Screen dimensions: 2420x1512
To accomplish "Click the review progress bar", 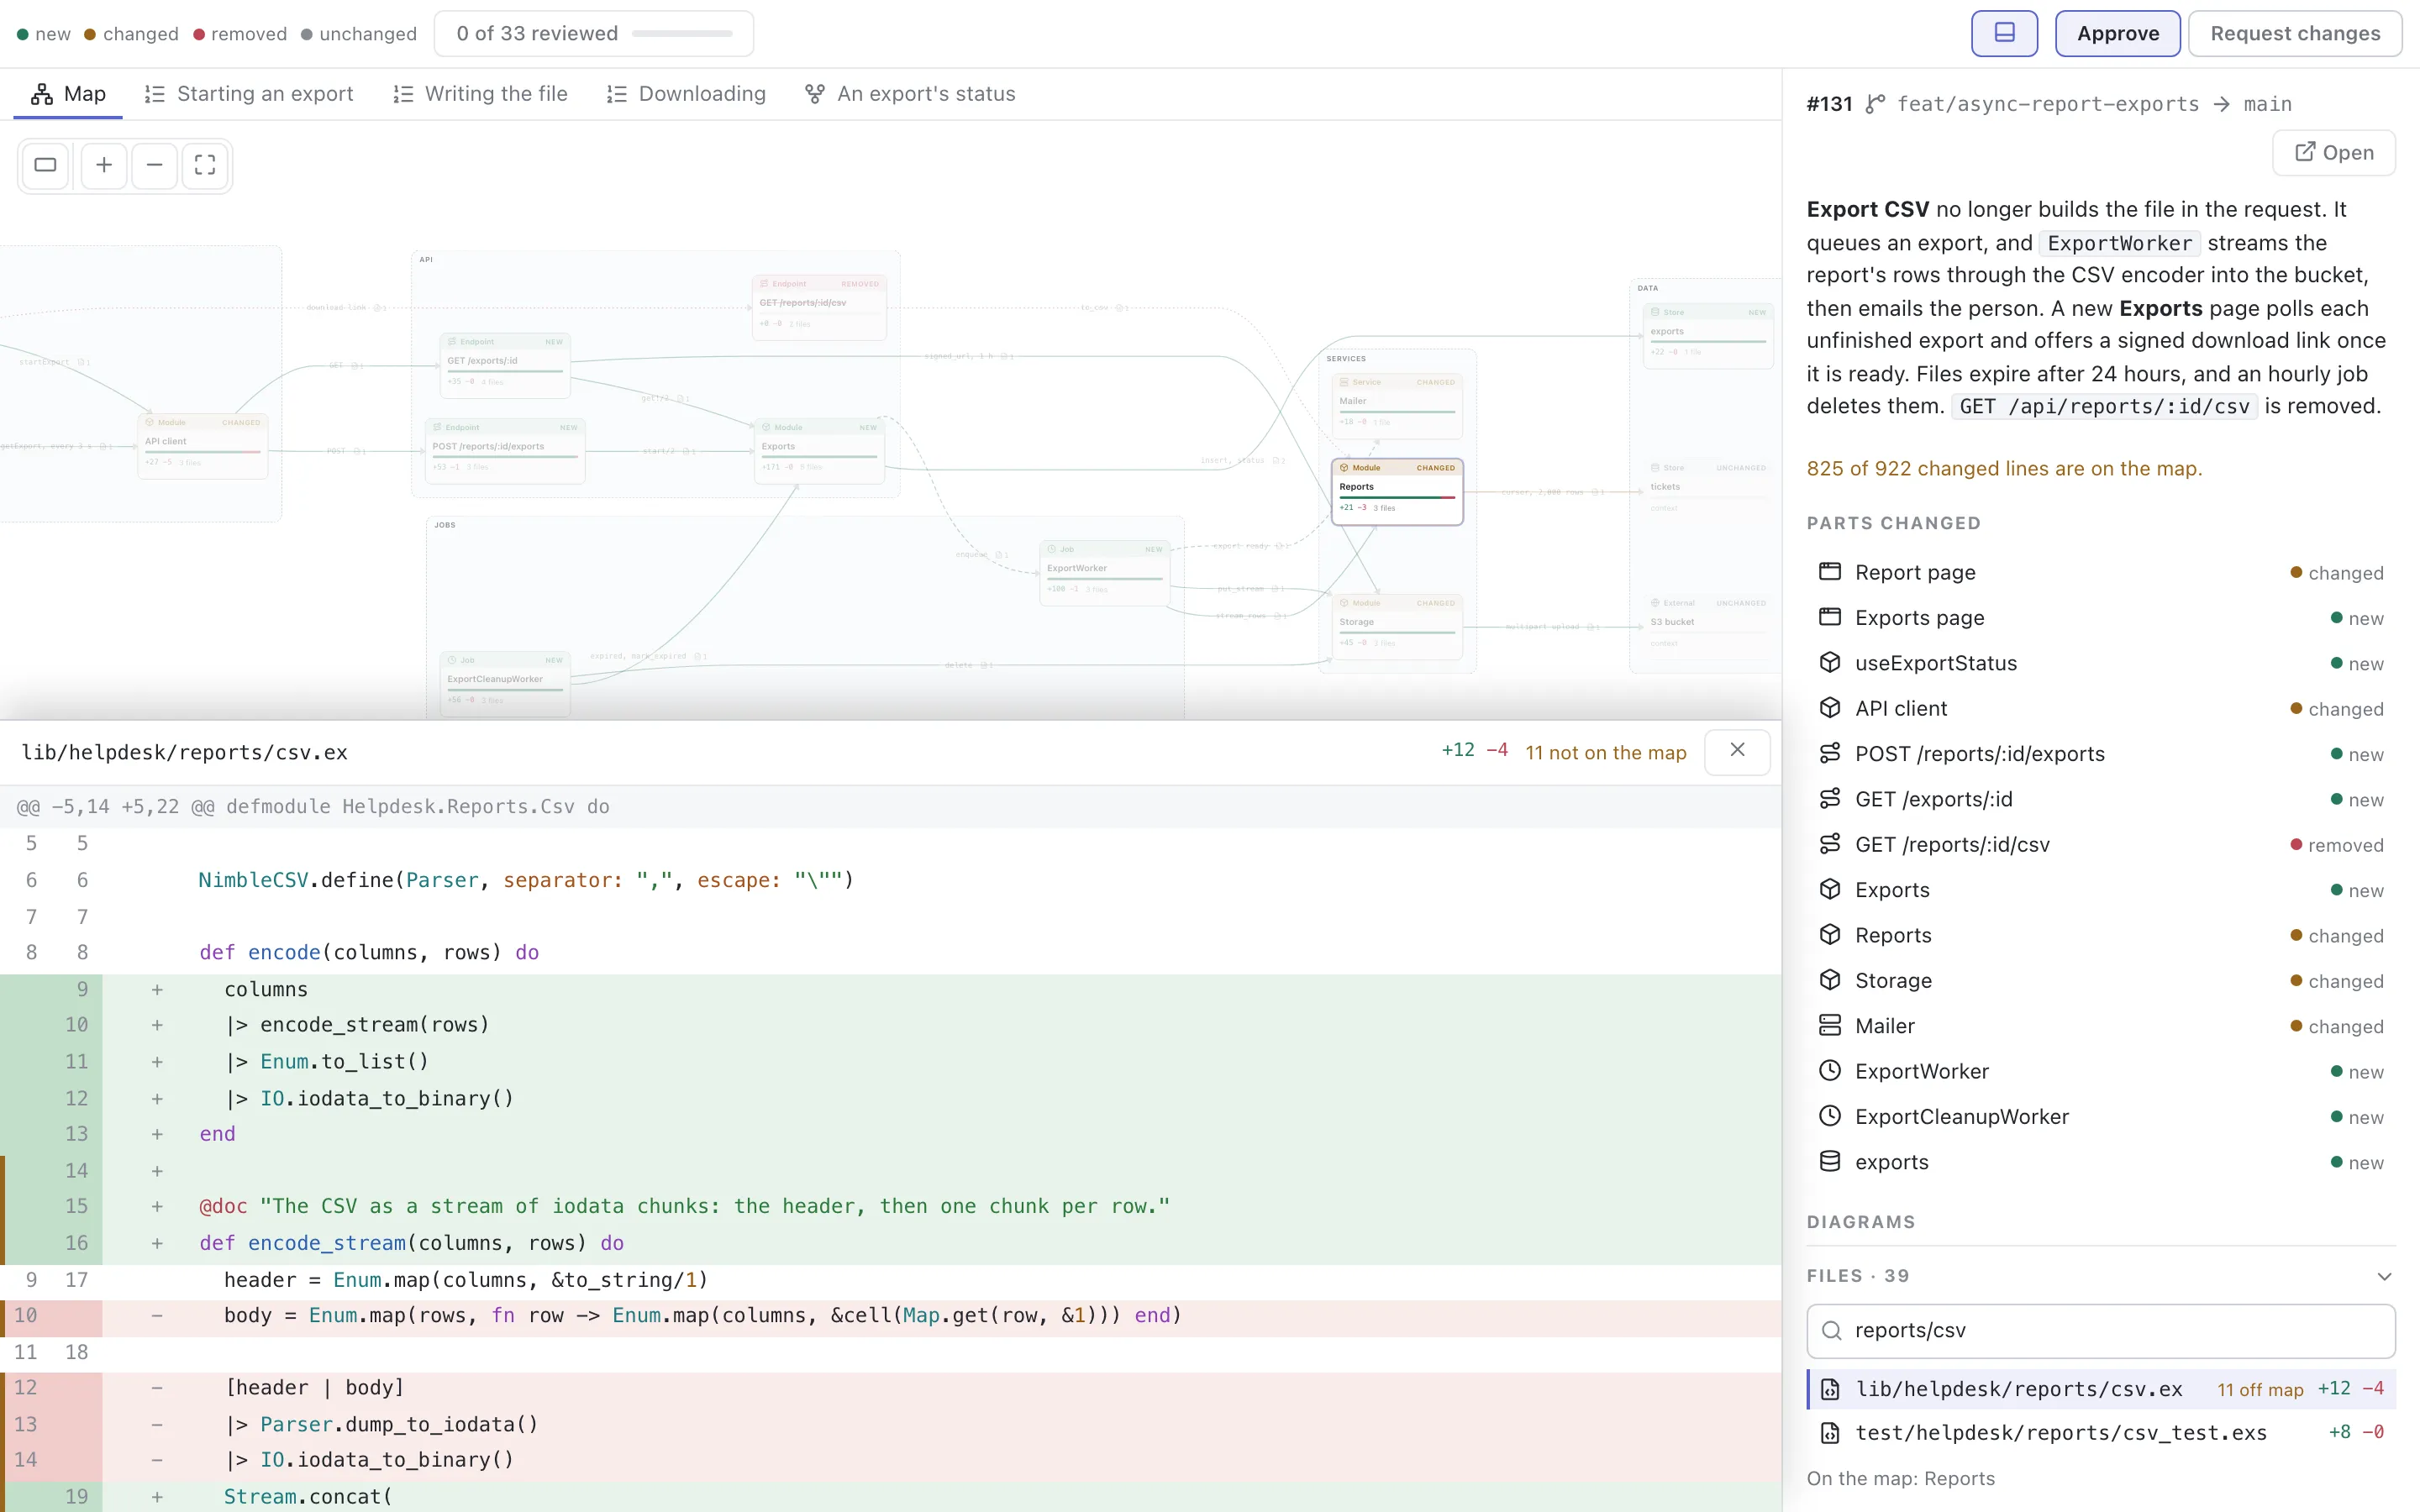I will (682, 34).
